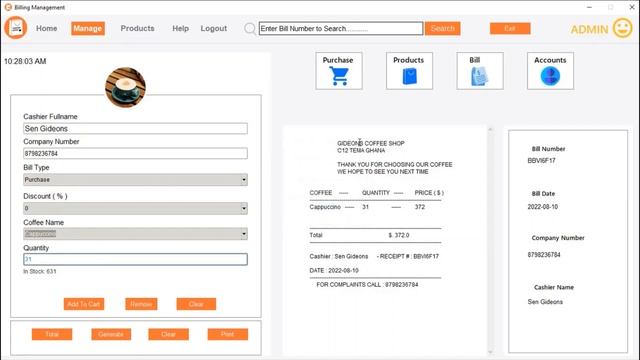Click the magnifier icon beside the search box

[x=250, y=29]
